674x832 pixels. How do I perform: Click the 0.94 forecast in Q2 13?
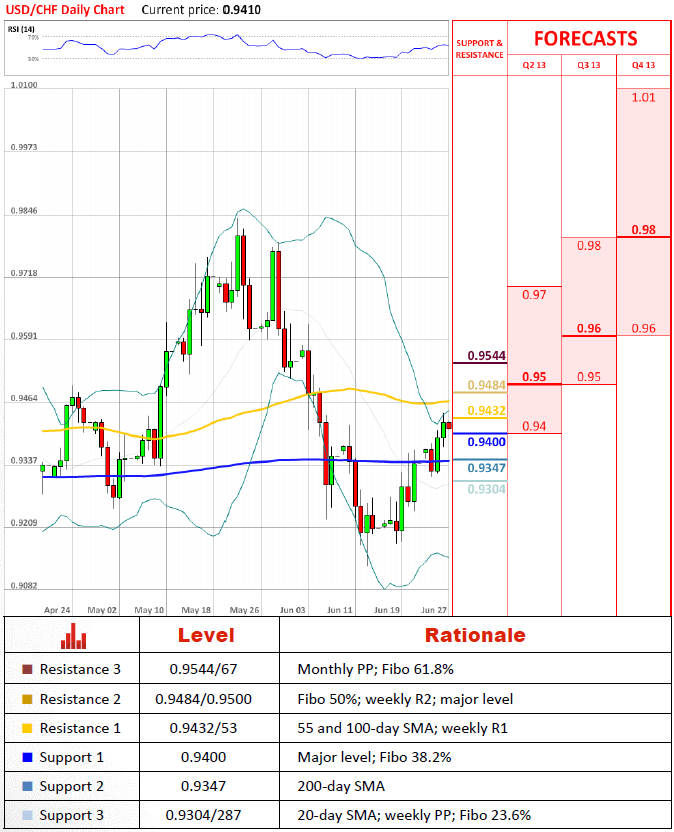point(534,426)
